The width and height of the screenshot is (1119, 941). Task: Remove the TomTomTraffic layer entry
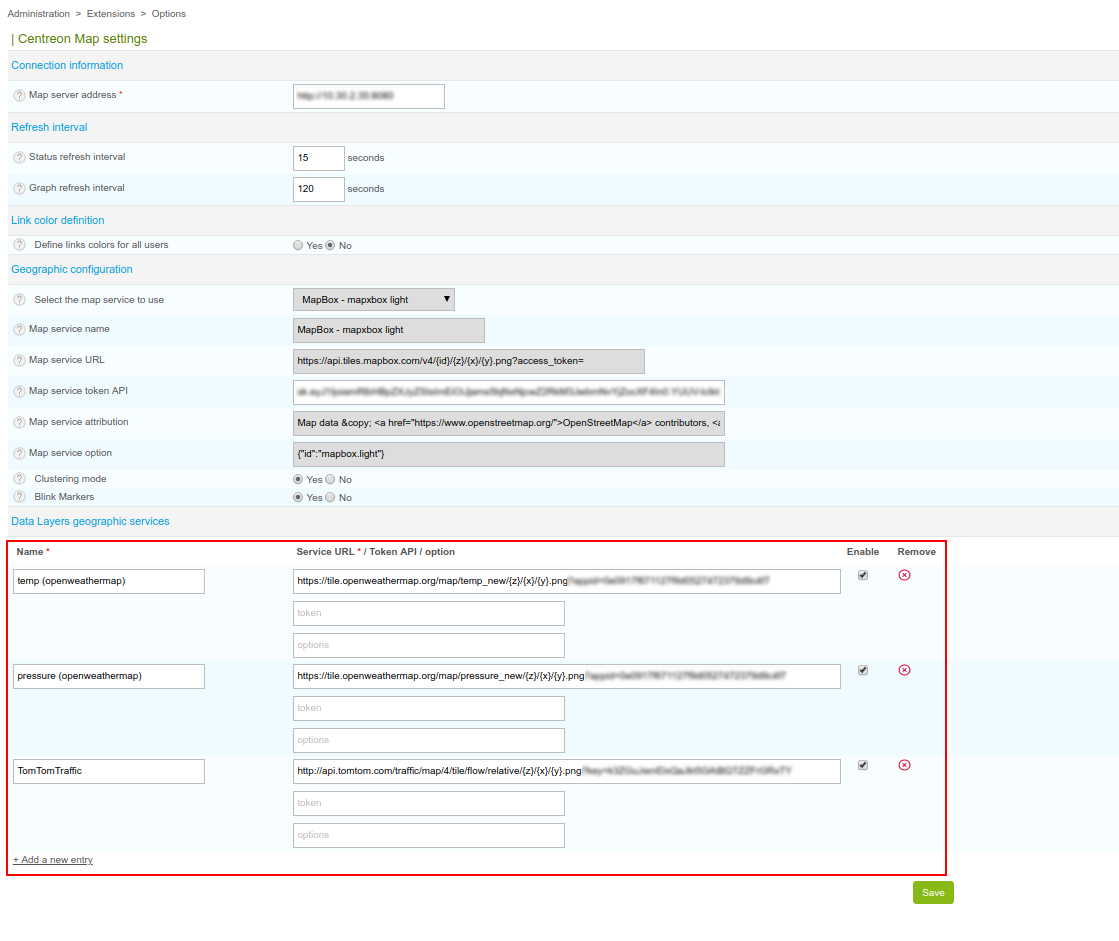click(x=904, y=765)
